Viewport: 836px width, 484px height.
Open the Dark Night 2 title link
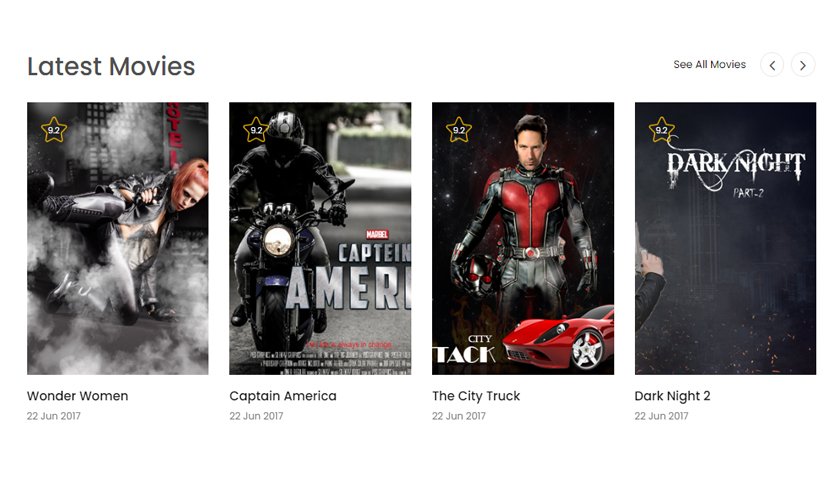672,396
